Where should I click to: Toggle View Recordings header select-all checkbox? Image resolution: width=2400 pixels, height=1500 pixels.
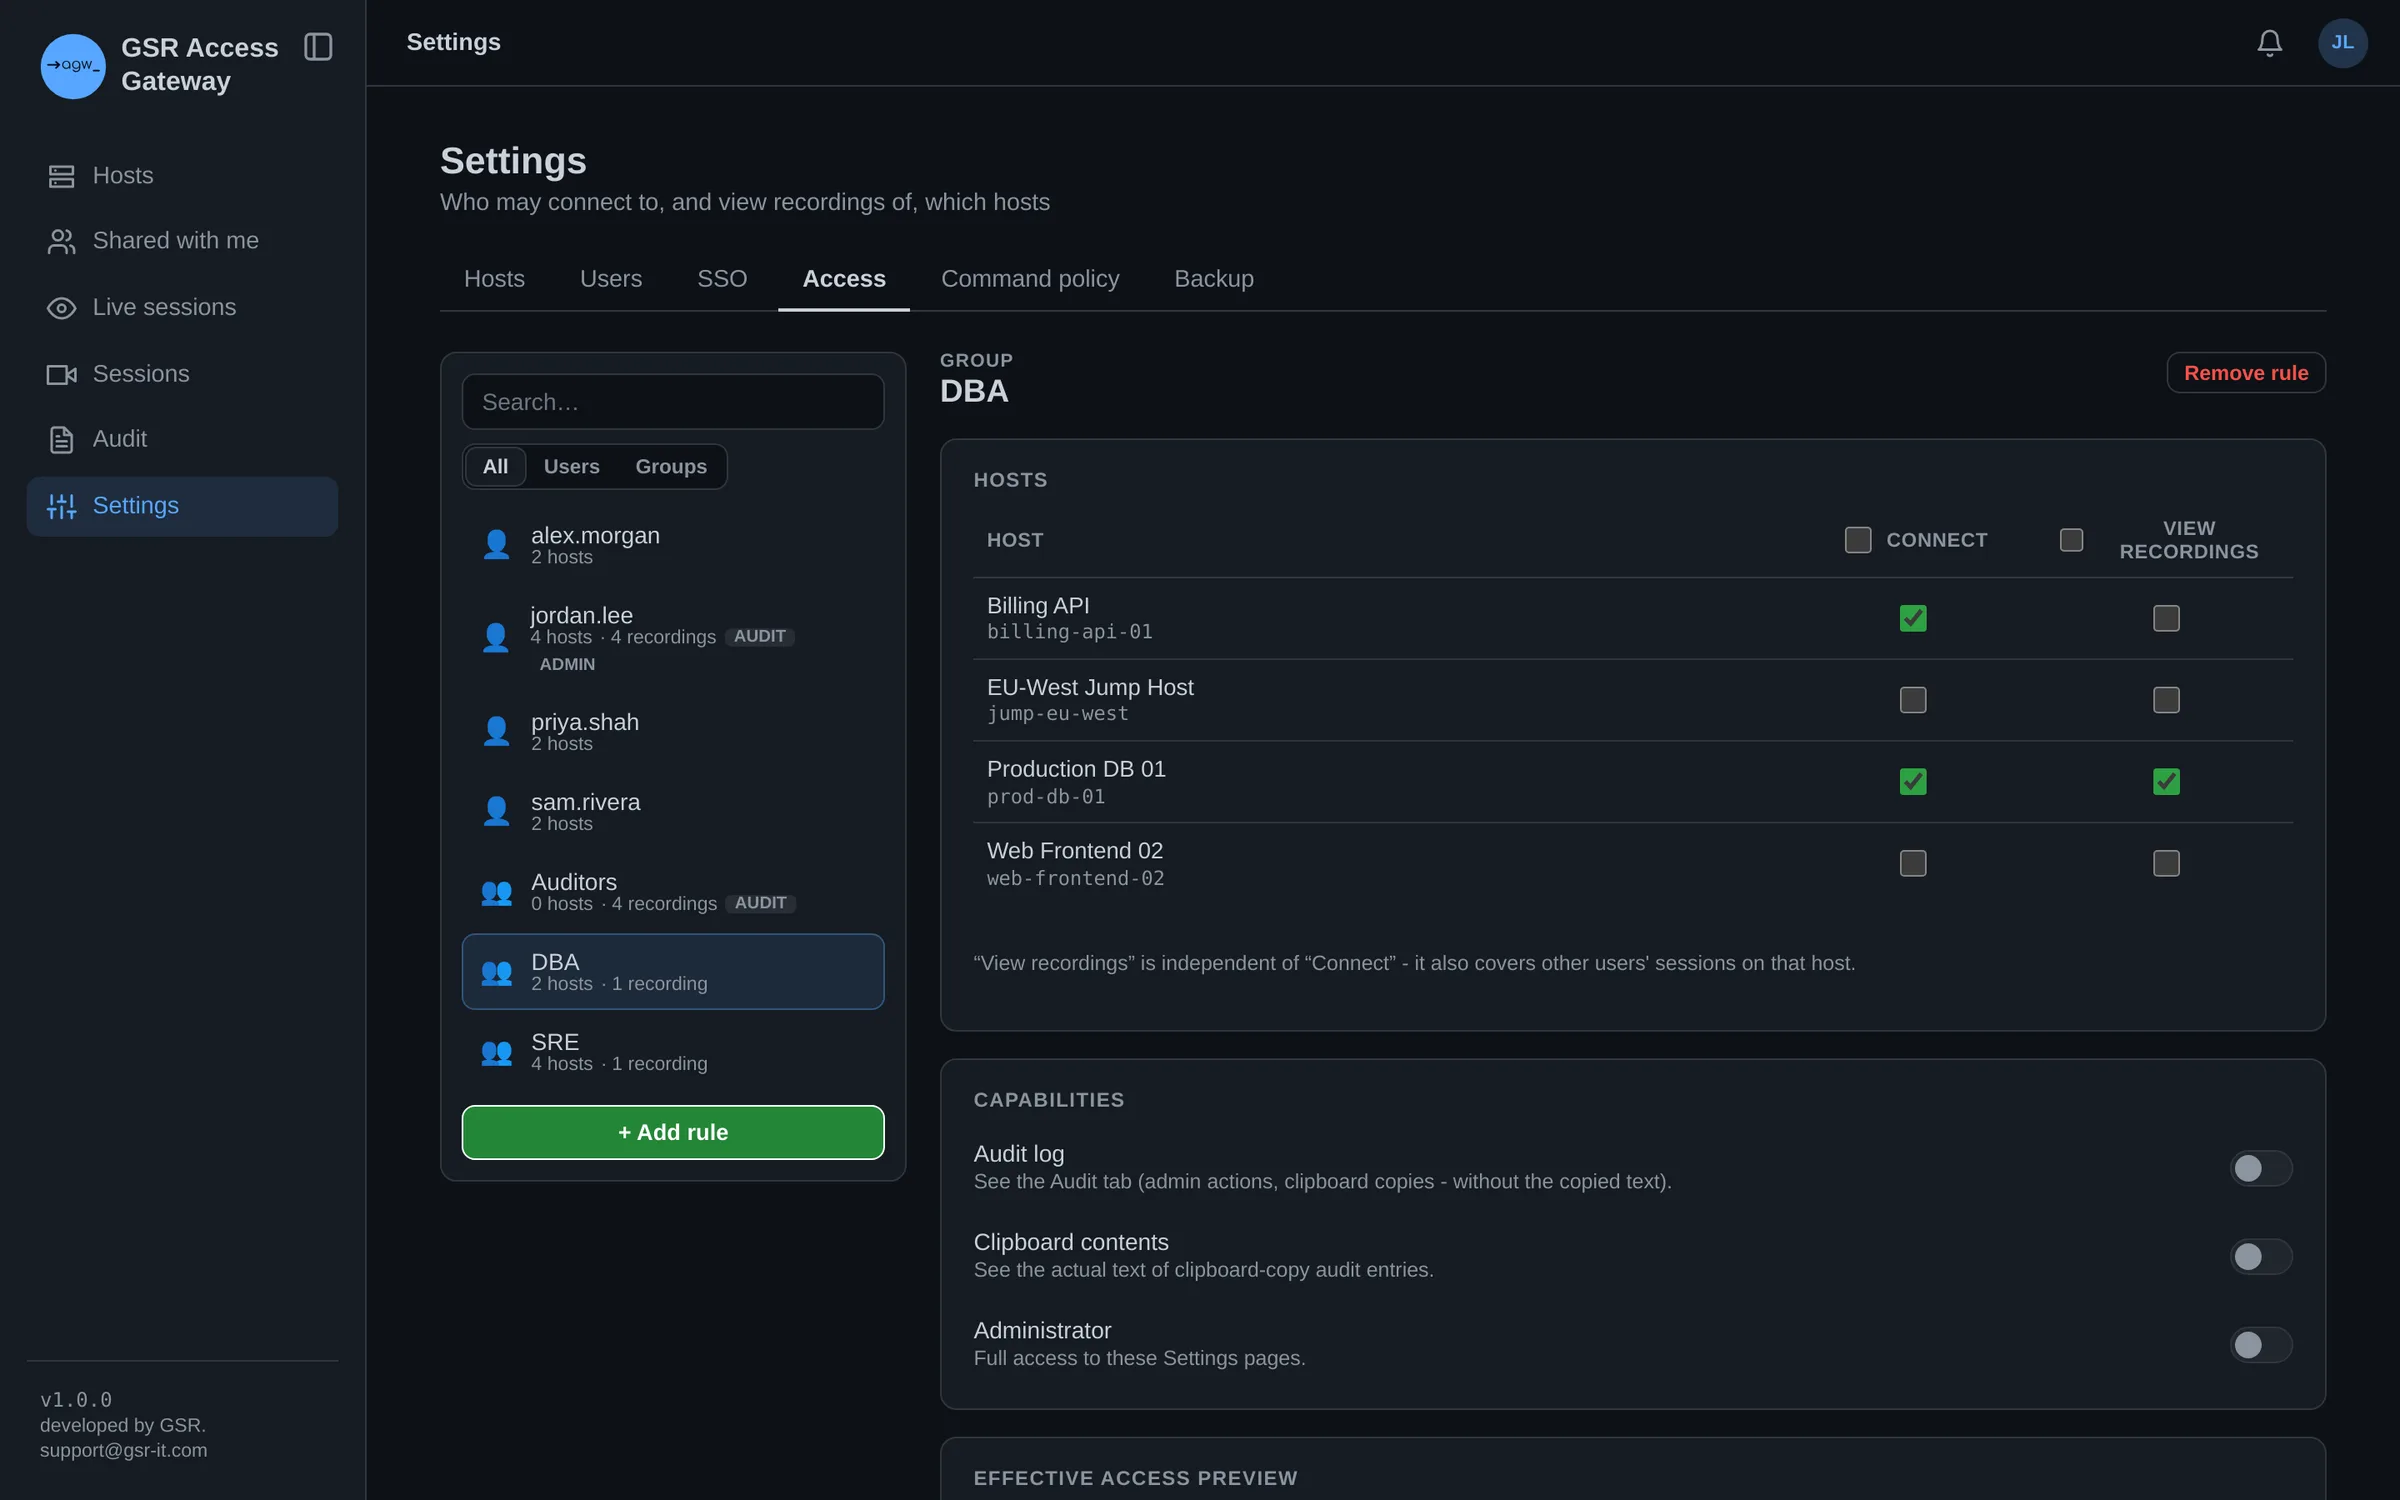[x=2072, y=540]
